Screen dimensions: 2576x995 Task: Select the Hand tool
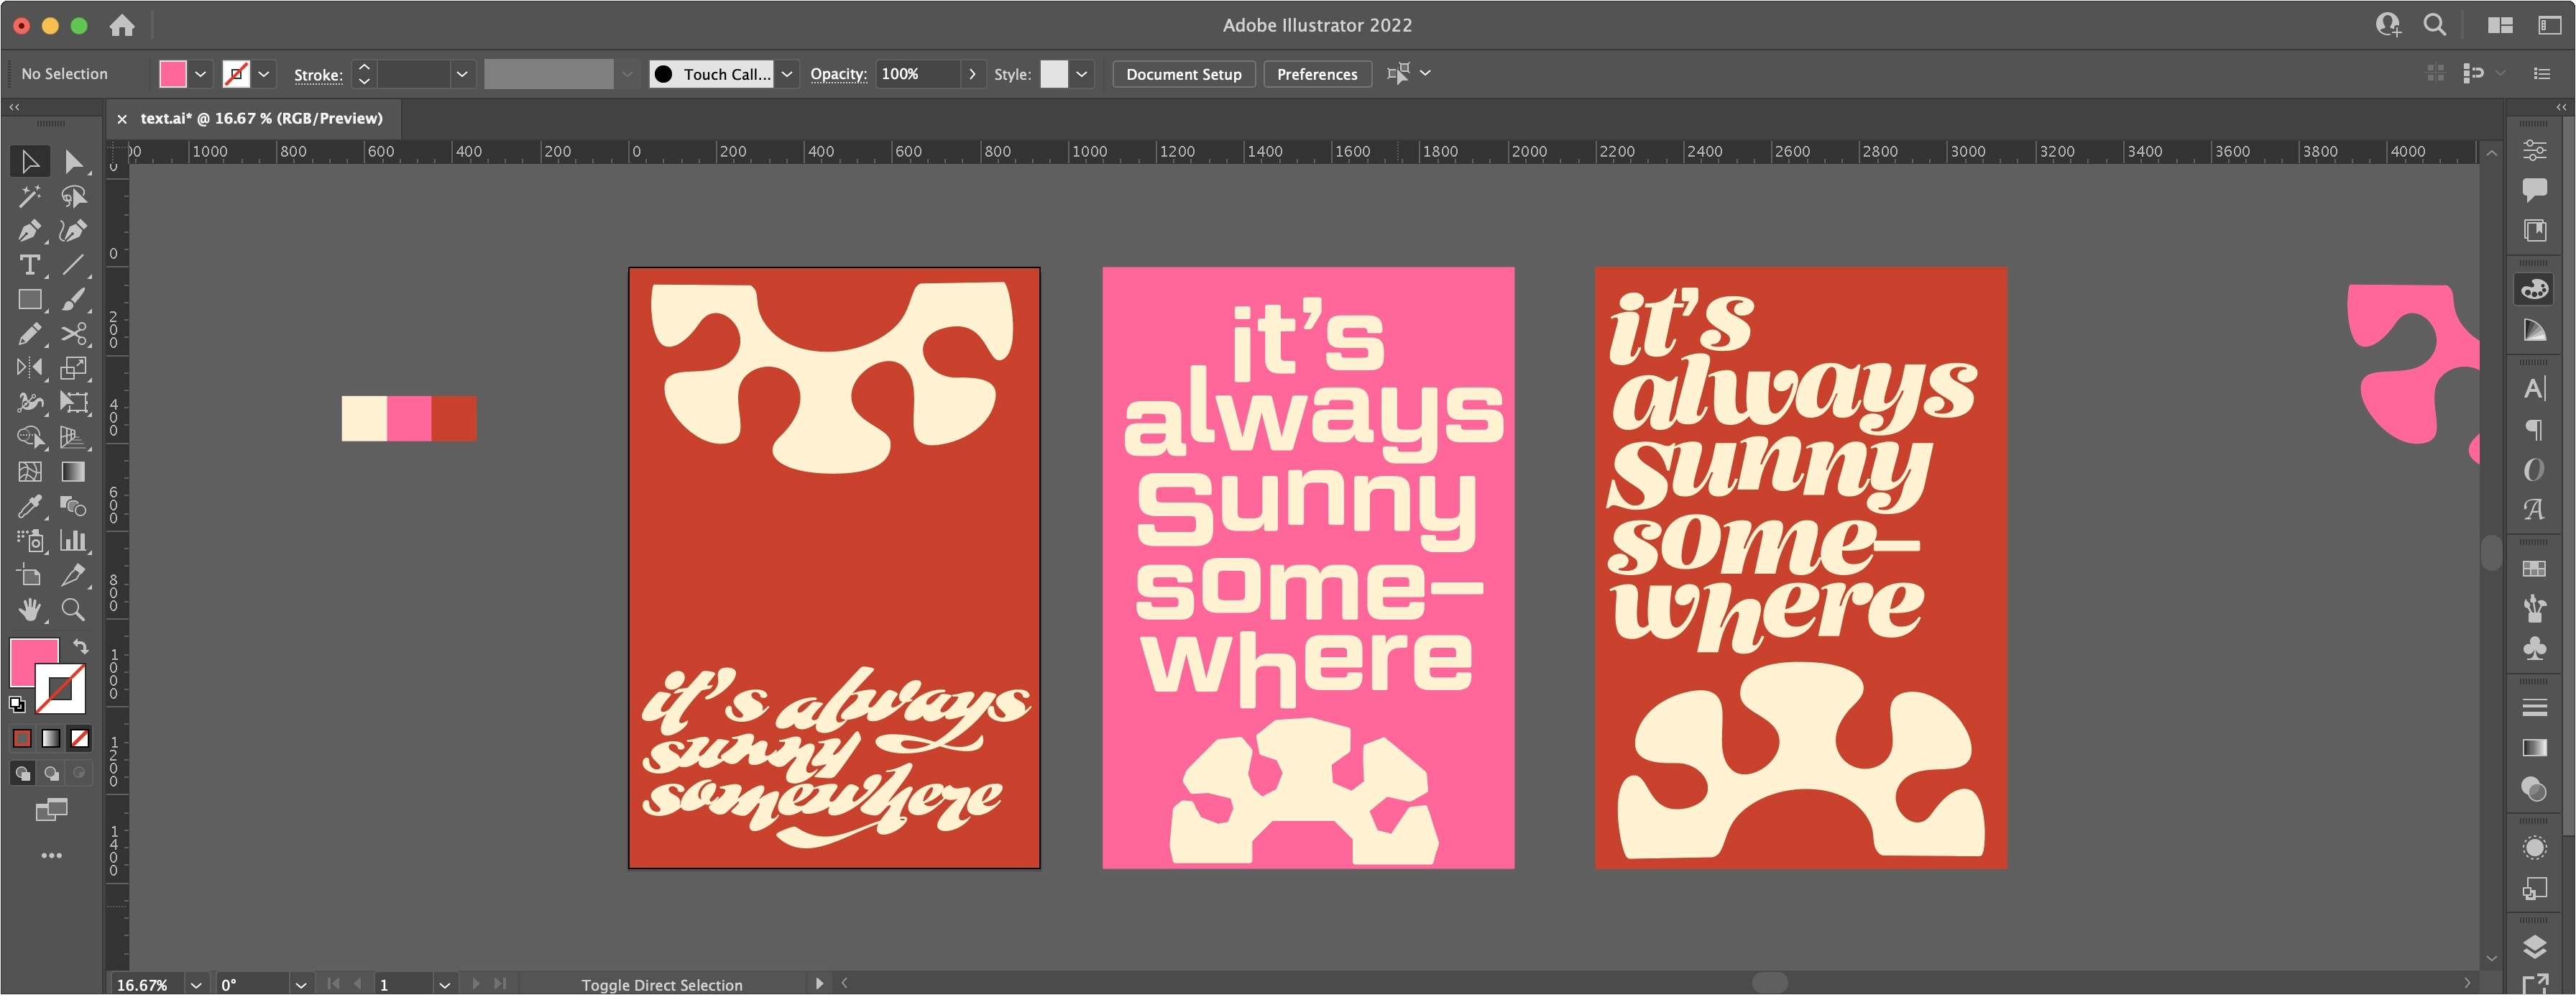(x=30, y=609)
